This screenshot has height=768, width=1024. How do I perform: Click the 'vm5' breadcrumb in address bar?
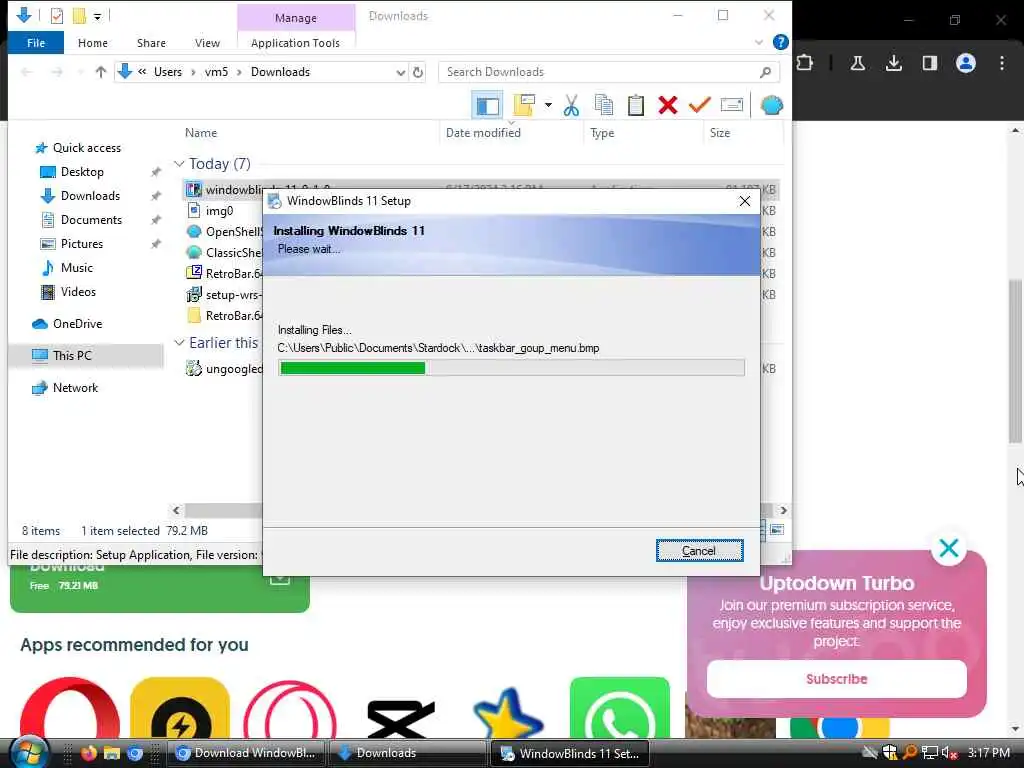(x=216, y=72)
